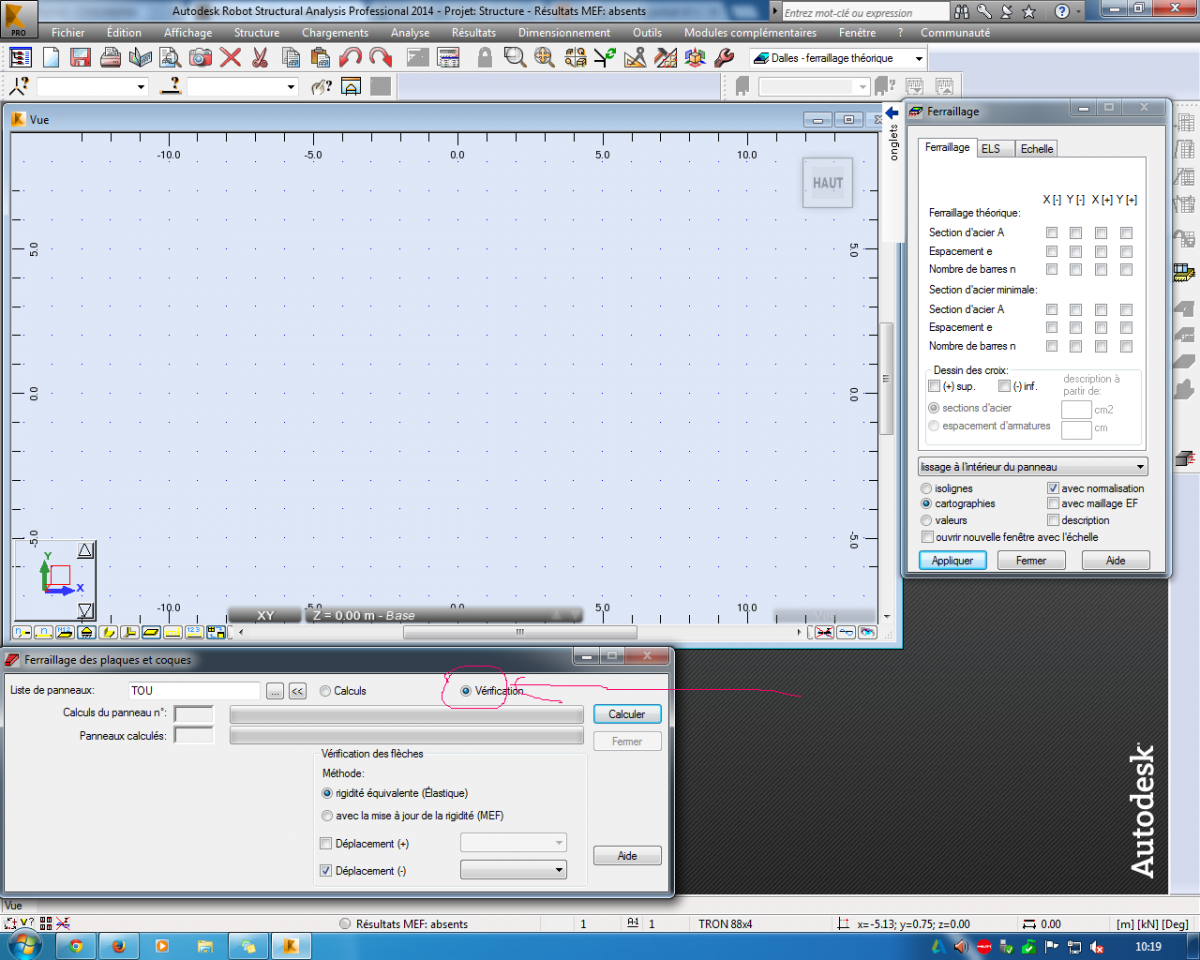Create a new project with the blank page icon
This screenshot has width=1200, height=960.
[51, 57]
